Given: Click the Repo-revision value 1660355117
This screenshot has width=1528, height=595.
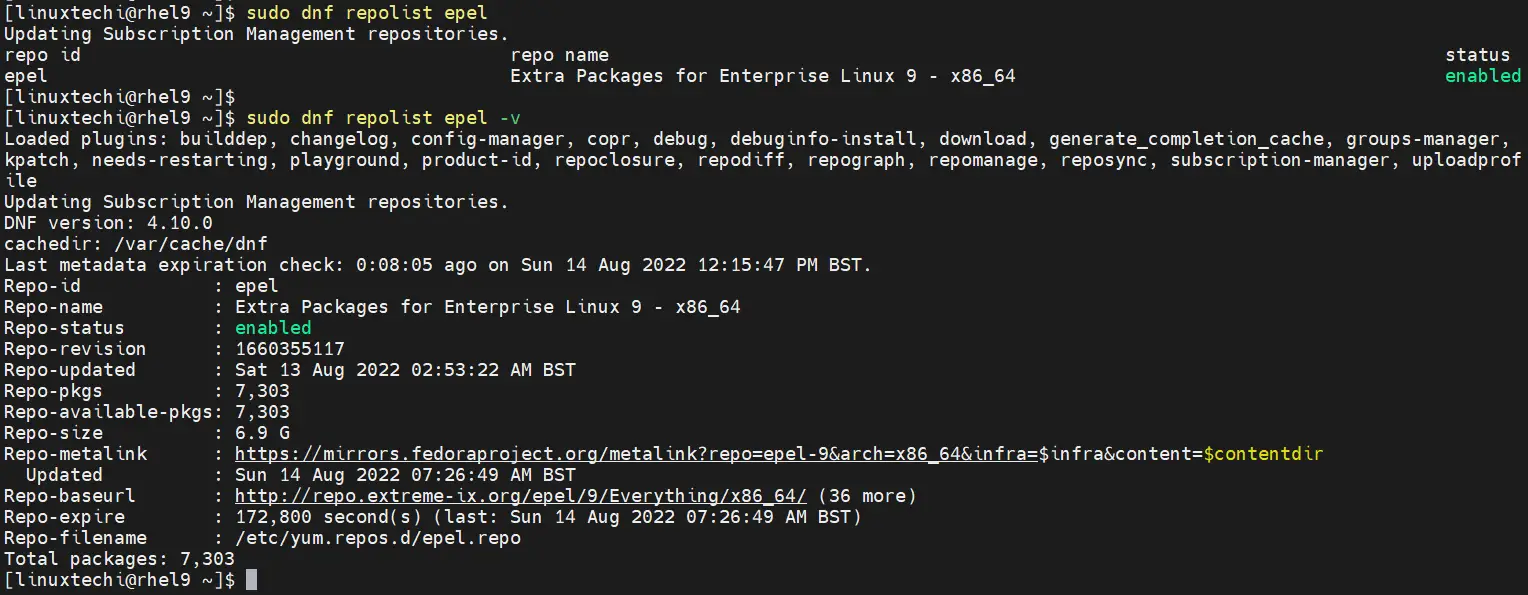Looking at the screenshot, I should [290, 349].
